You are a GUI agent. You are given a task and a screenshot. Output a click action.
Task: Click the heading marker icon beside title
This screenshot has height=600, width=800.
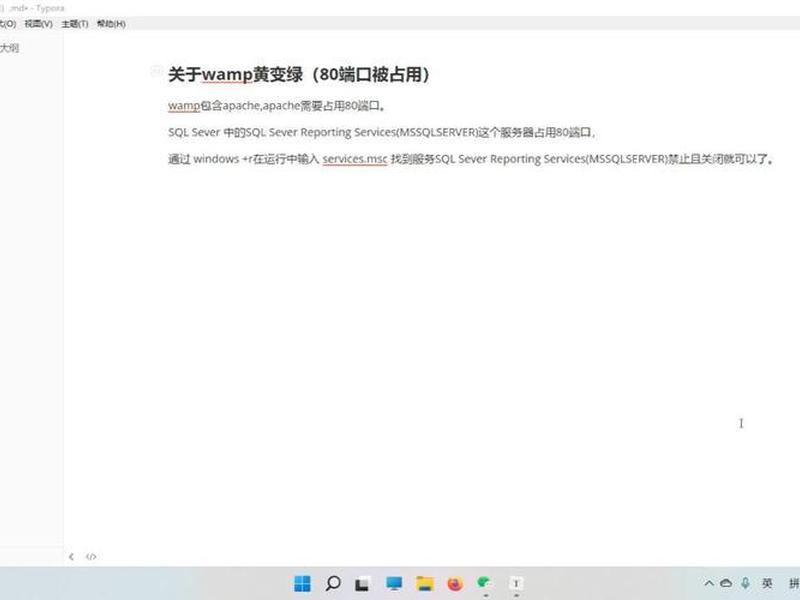coord(157,71)
